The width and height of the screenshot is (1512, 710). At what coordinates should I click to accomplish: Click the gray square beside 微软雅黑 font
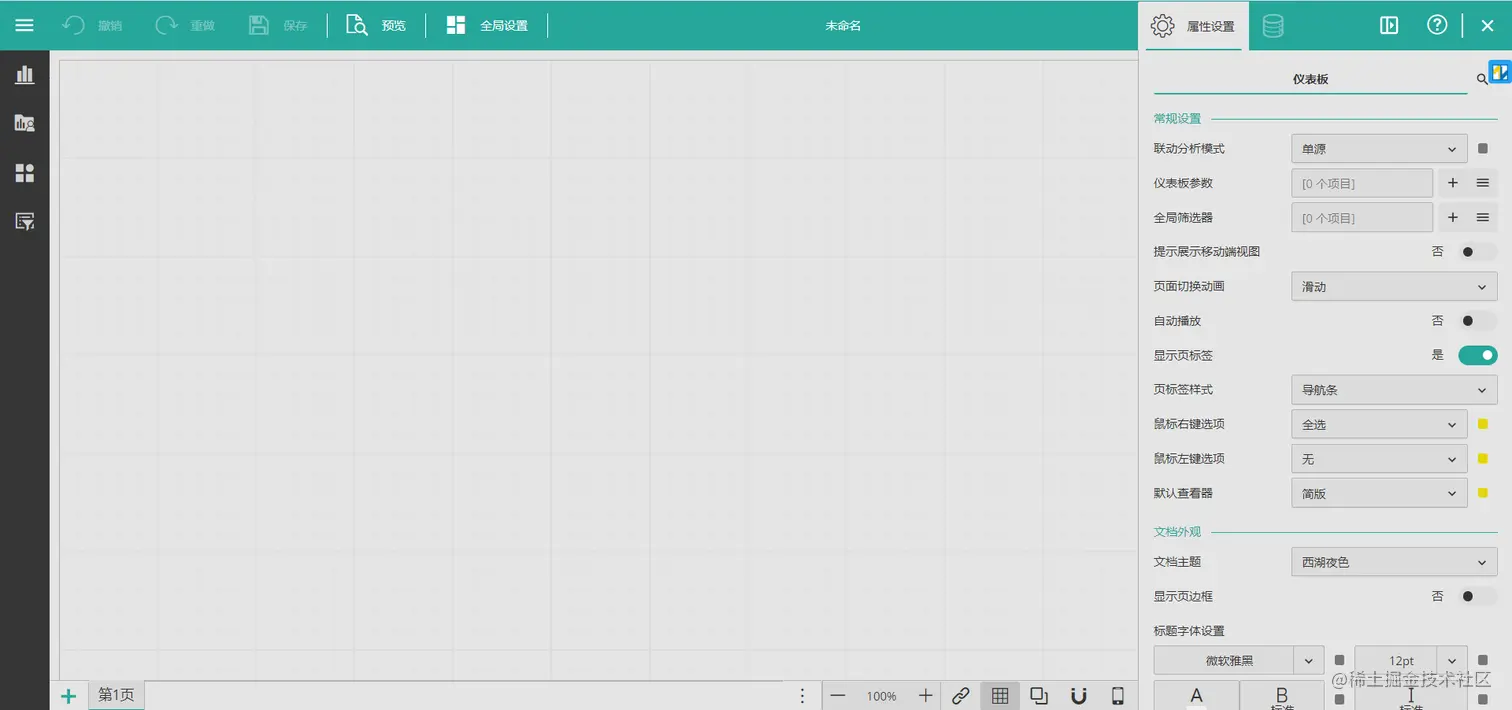click(x=1340, y=660)
